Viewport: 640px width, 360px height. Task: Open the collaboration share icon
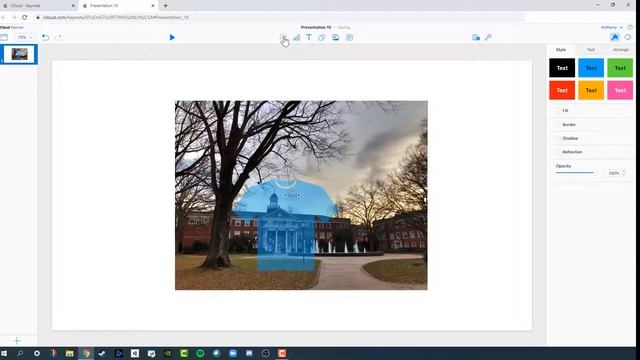pos(476,38)
